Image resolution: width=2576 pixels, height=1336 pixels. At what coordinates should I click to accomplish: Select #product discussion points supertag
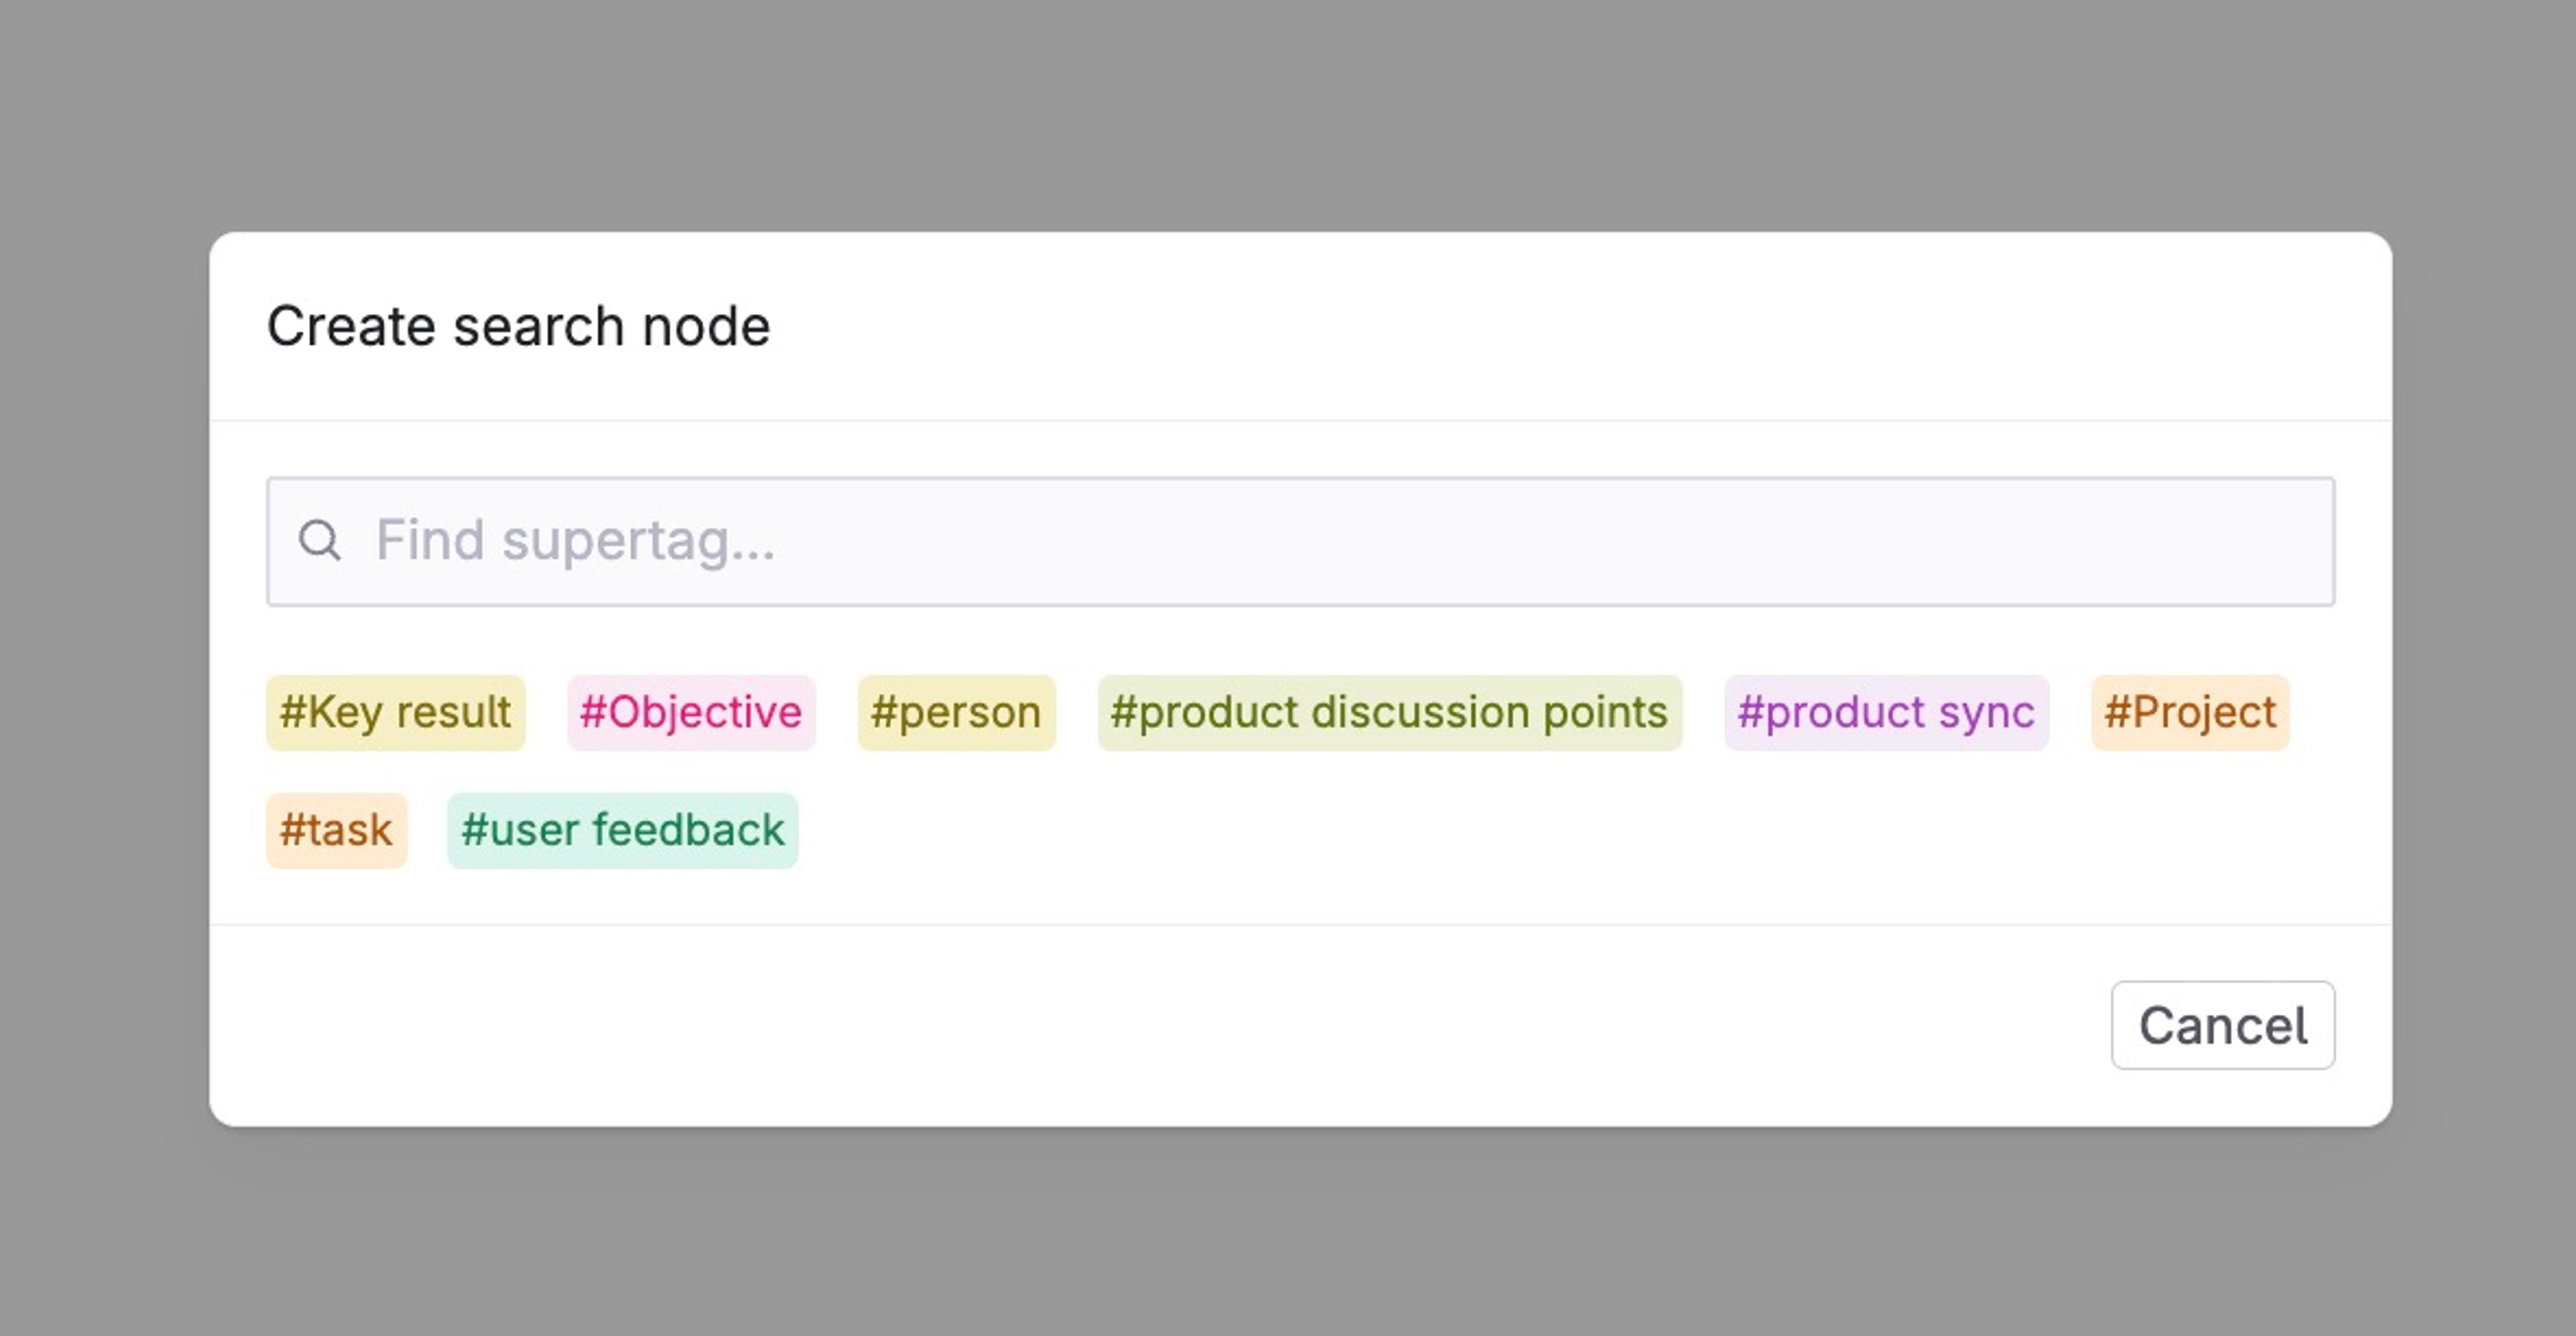[x=1389, y=713]
